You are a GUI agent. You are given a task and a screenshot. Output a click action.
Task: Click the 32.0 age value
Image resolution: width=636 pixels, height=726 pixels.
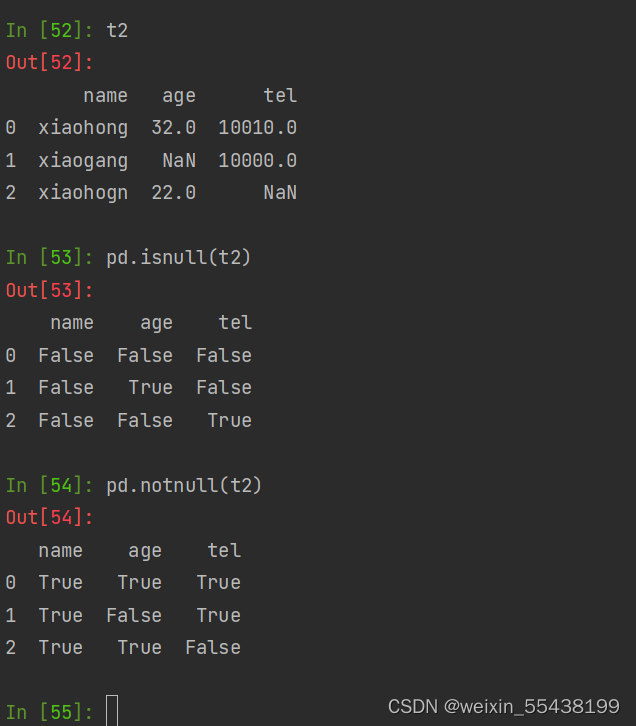click(173, 128)
